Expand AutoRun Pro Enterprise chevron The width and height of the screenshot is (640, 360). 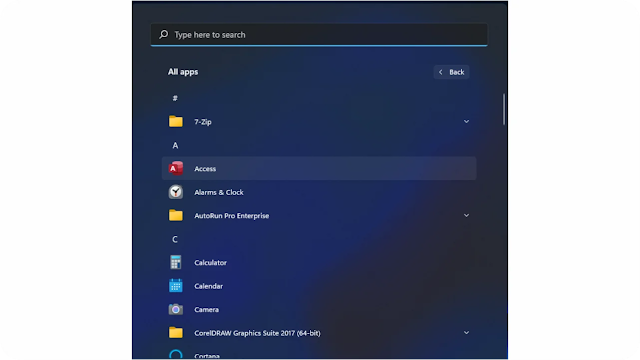click(x=466, y=215)
